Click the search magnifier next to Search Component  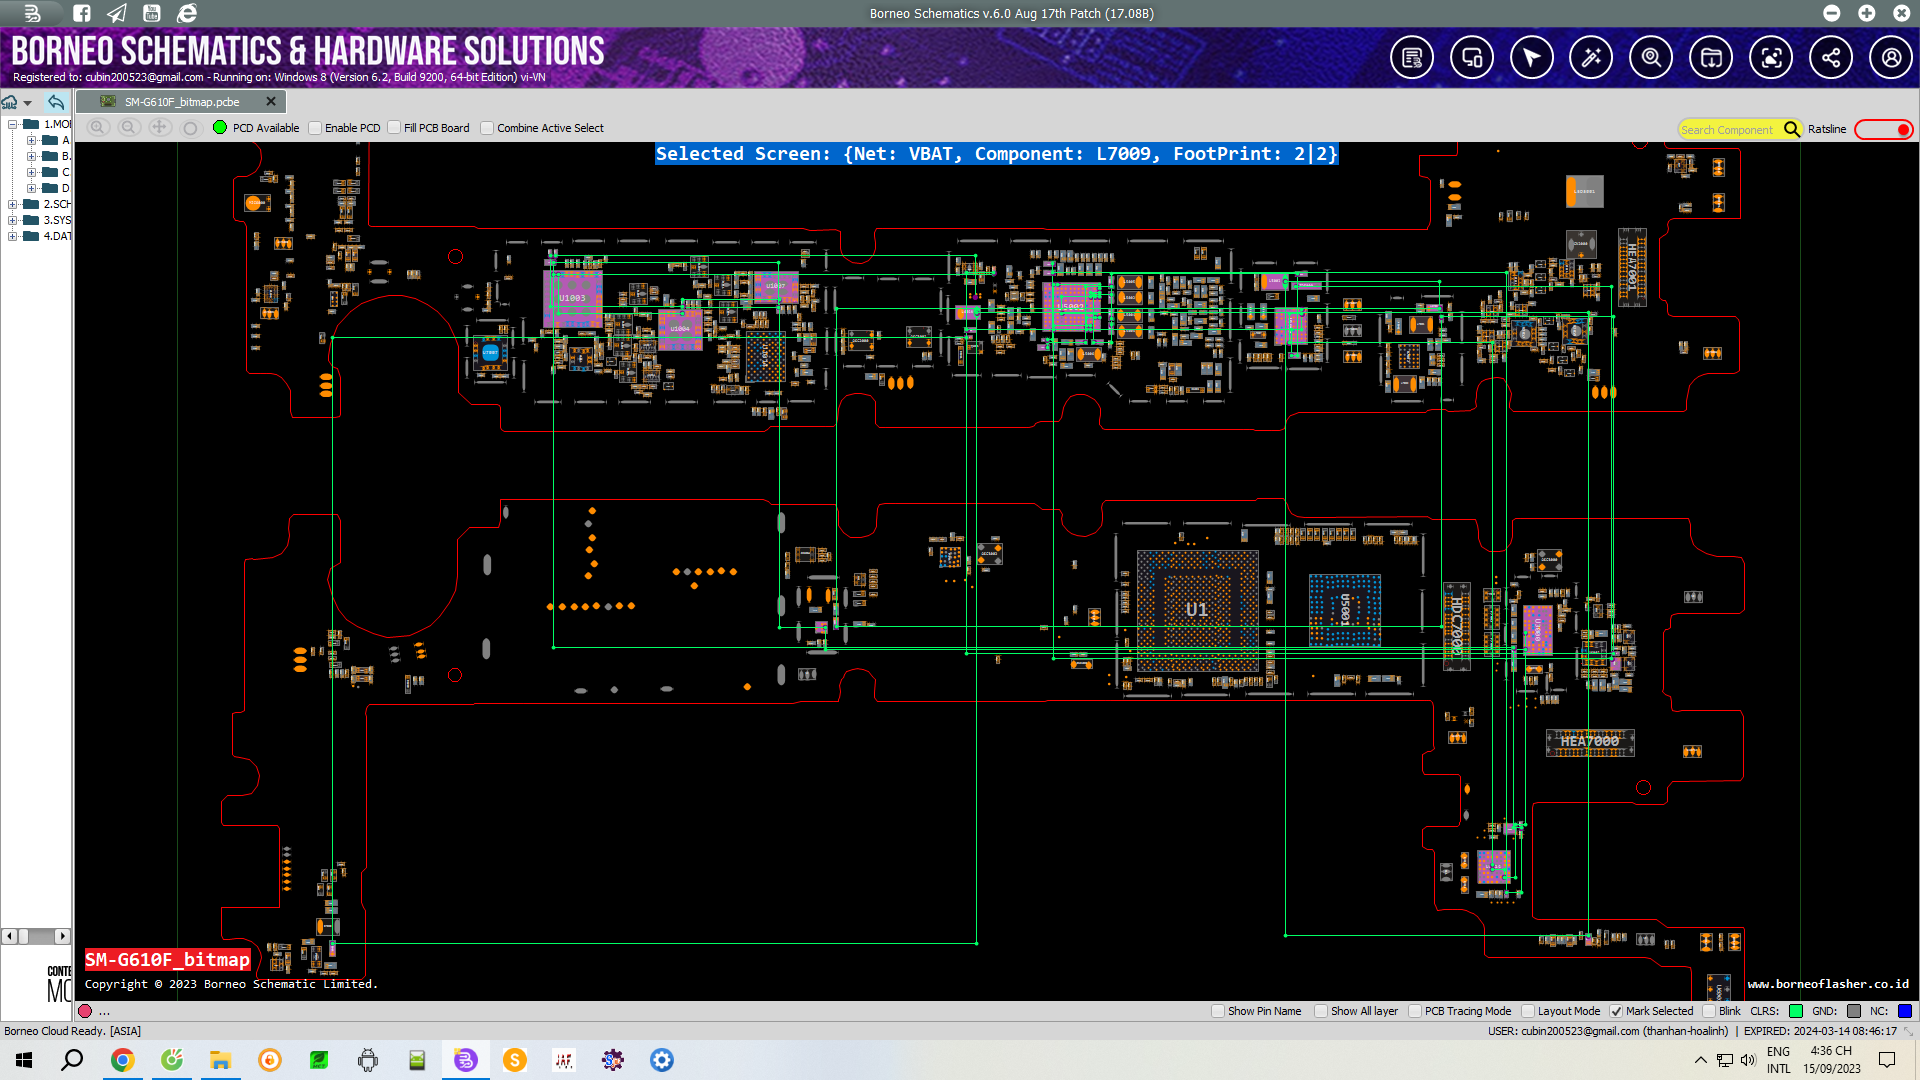click(1791, 129)
